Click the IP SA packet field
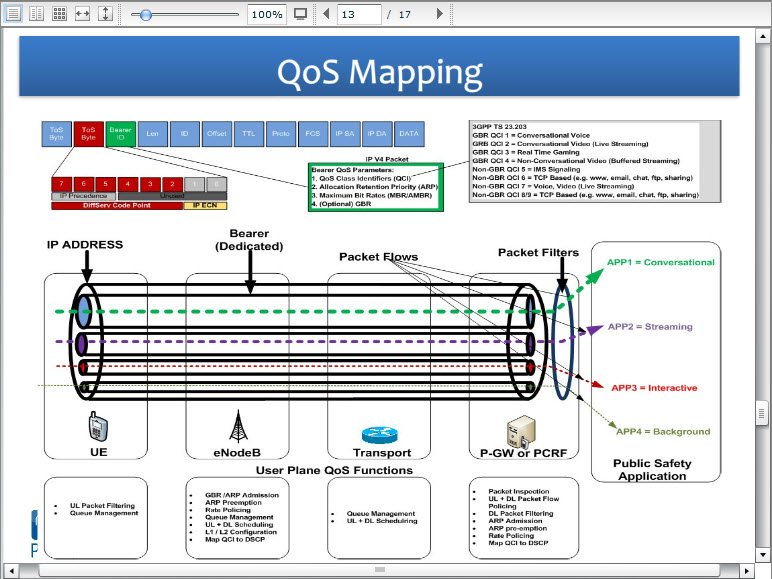 click(x=345, y=134)
